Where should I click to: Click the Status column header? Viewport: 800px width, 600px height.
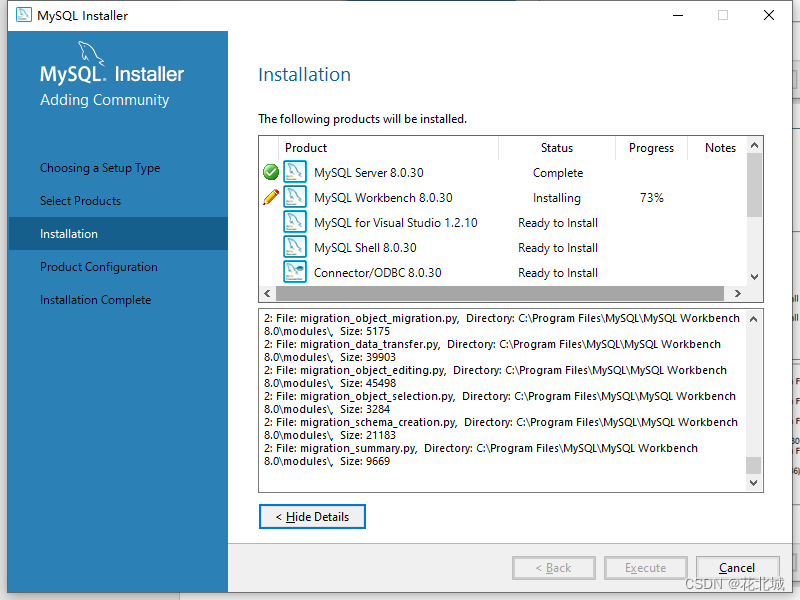click(x=557, y=148)
